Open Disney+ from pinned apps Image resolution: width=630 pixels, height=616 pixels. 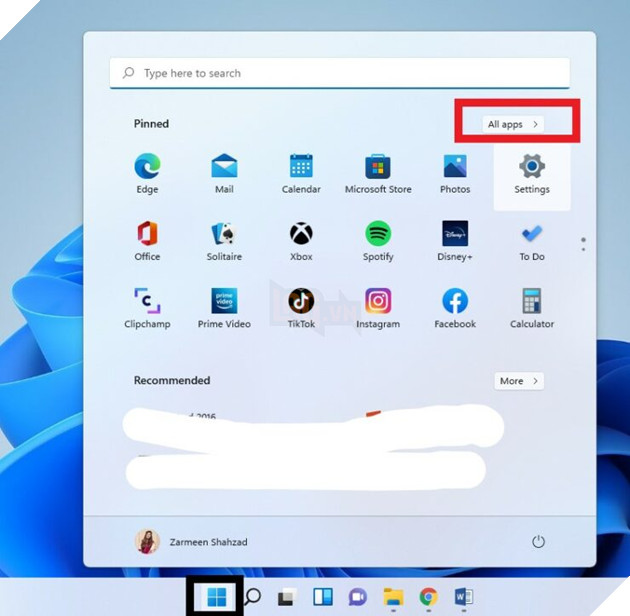tap(455, 240)
